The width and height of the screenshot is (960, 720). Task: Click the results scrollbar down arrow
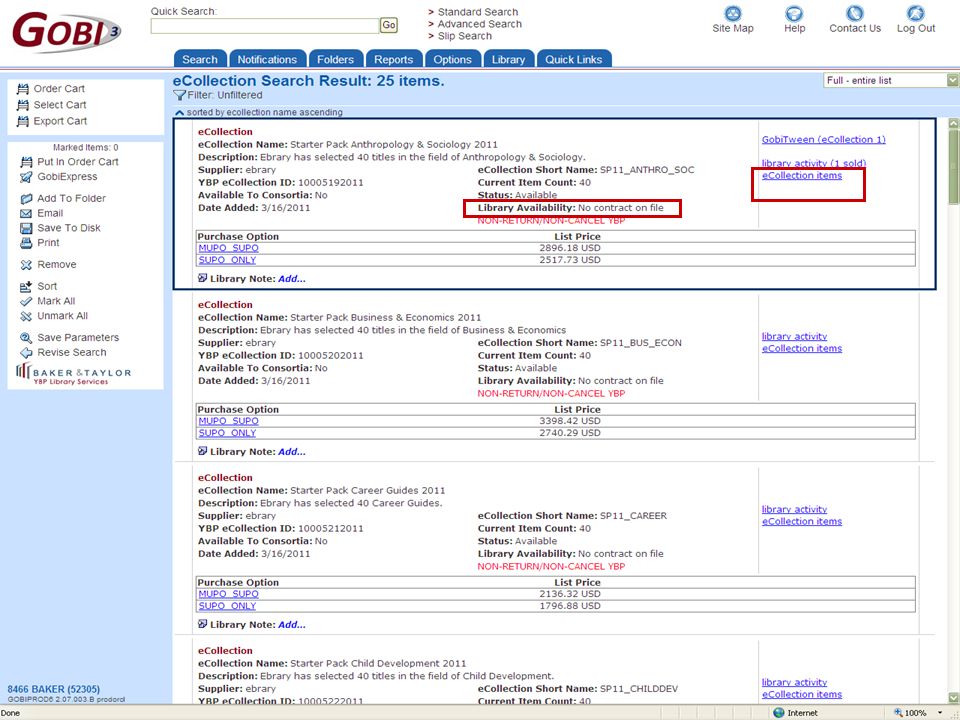953,697
